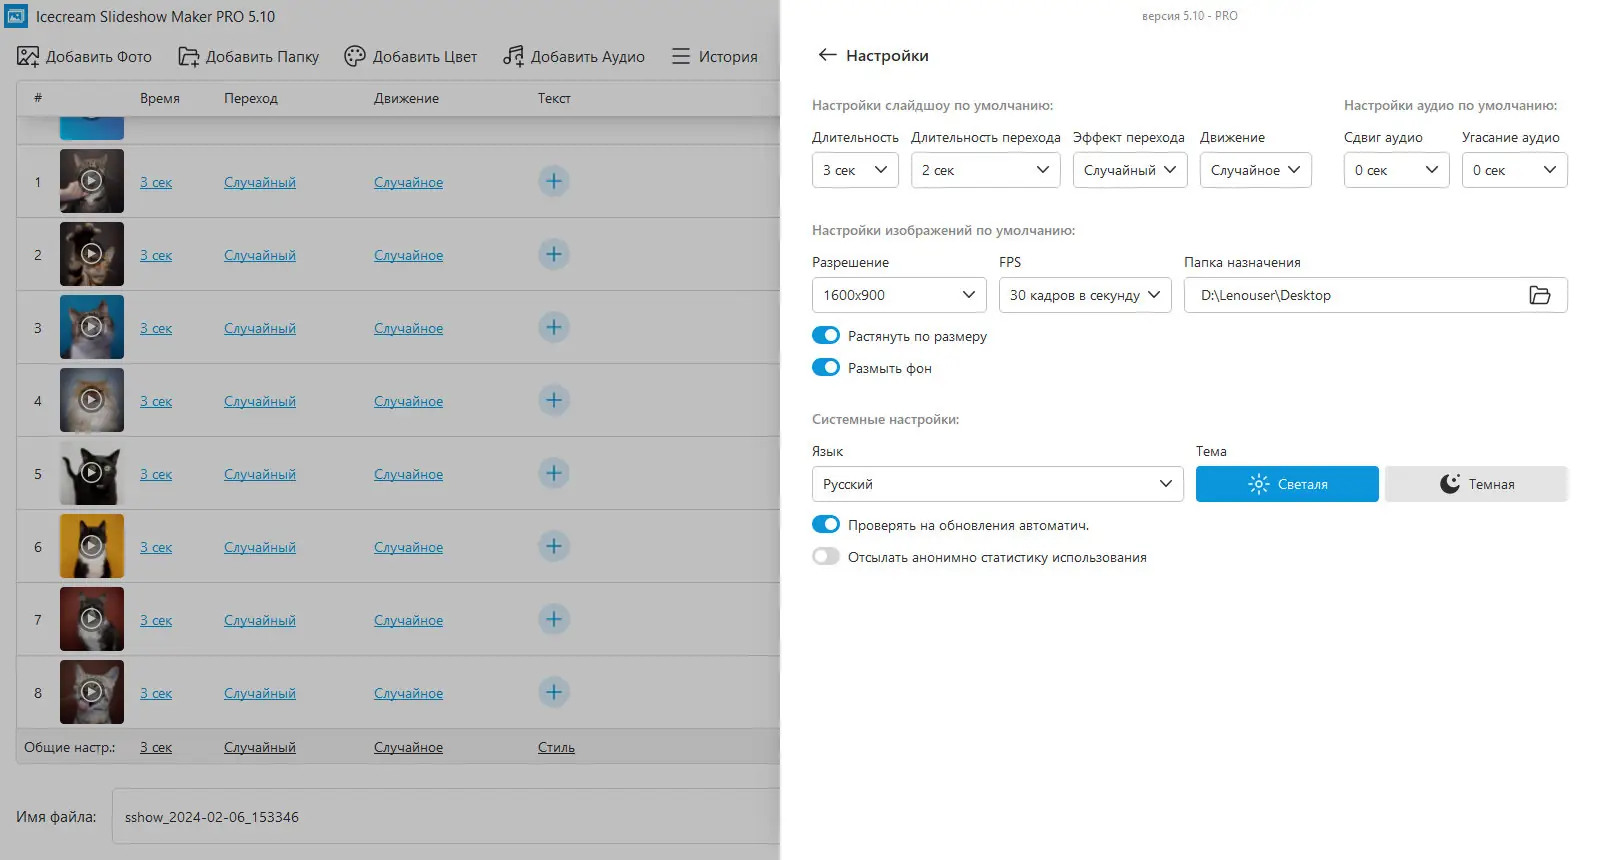Add text to slide 1 with plus icon
Image resolution: width=1600 pixels, height=860 pixels.
(x=554, y=181)
